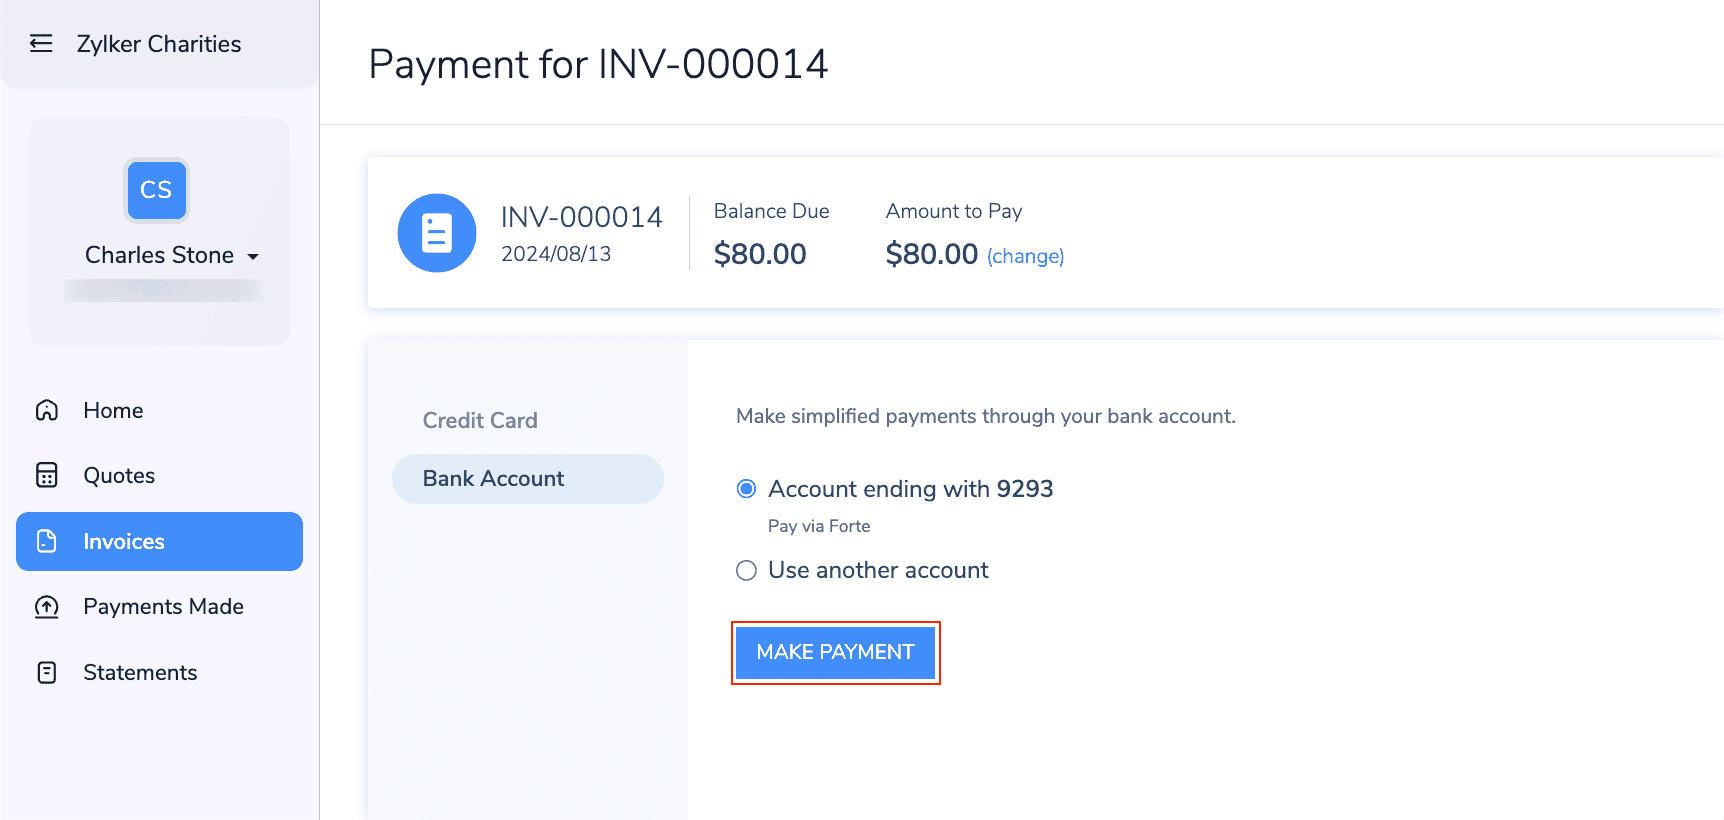
Task: Click the Payments Made upload icon
Action: 47,606
